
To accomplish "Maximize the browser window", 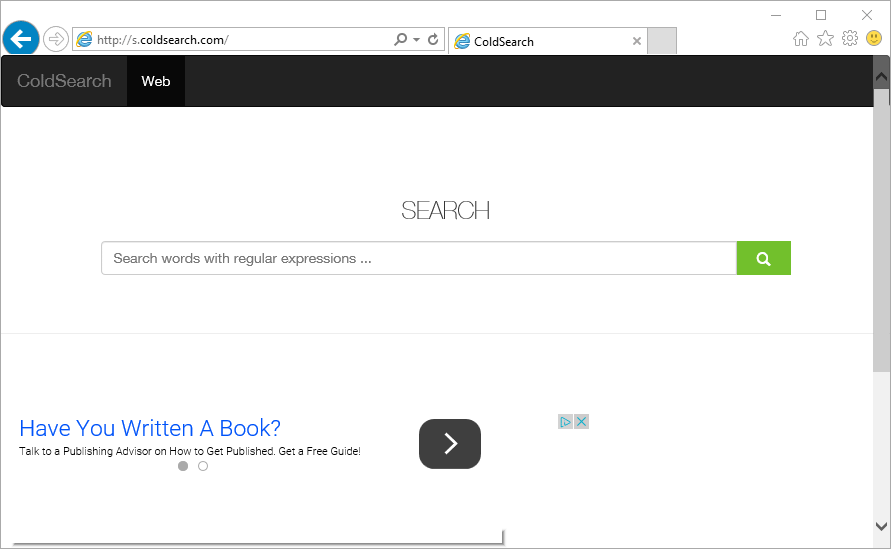I will (821, 15).
